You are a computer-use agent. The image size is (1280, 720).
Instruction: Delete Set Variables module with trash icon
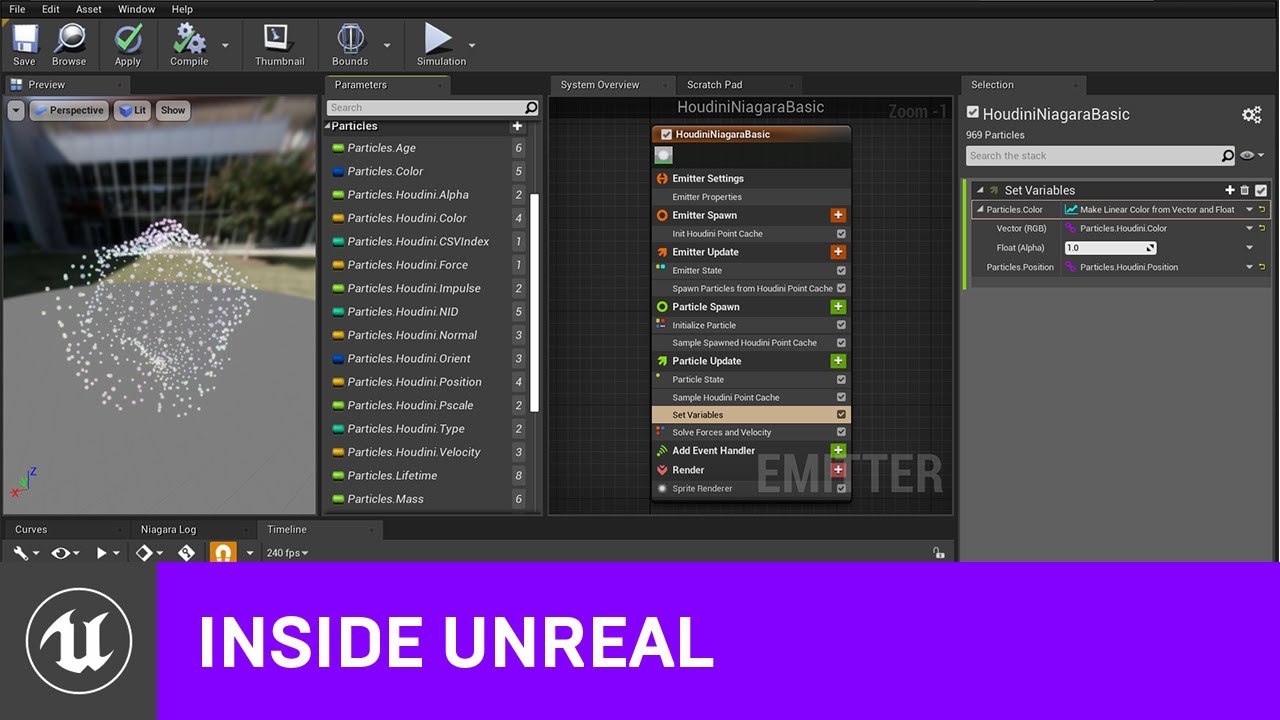coord(1245,190)
